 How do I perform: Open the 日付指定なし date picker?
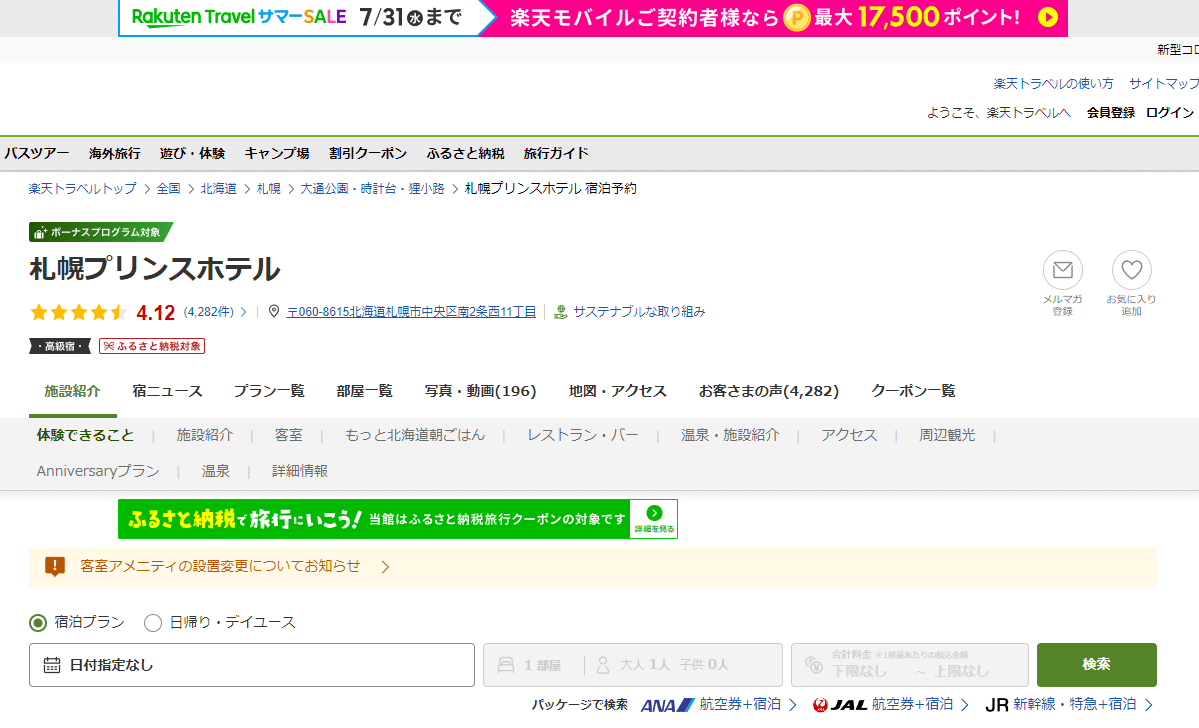pyautogui.click(x=252, y=665)
